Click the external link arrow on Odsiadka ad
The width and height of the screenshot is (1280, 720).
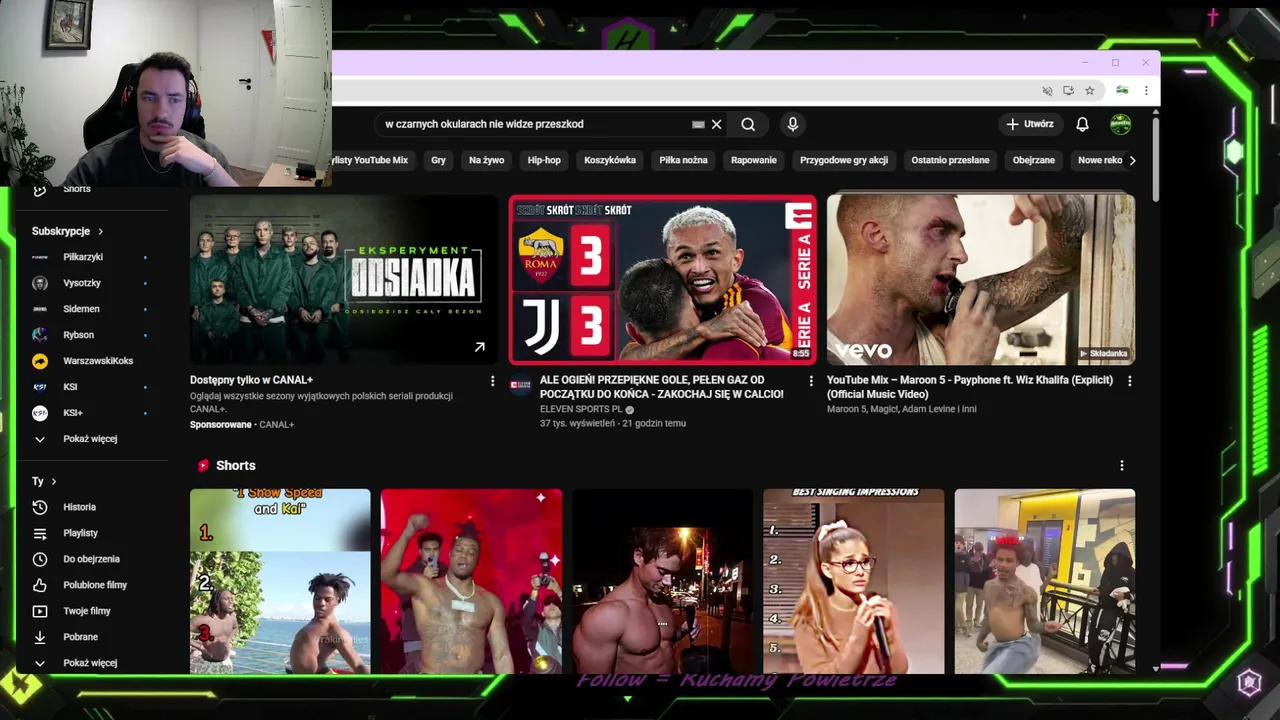coord(479,347)
